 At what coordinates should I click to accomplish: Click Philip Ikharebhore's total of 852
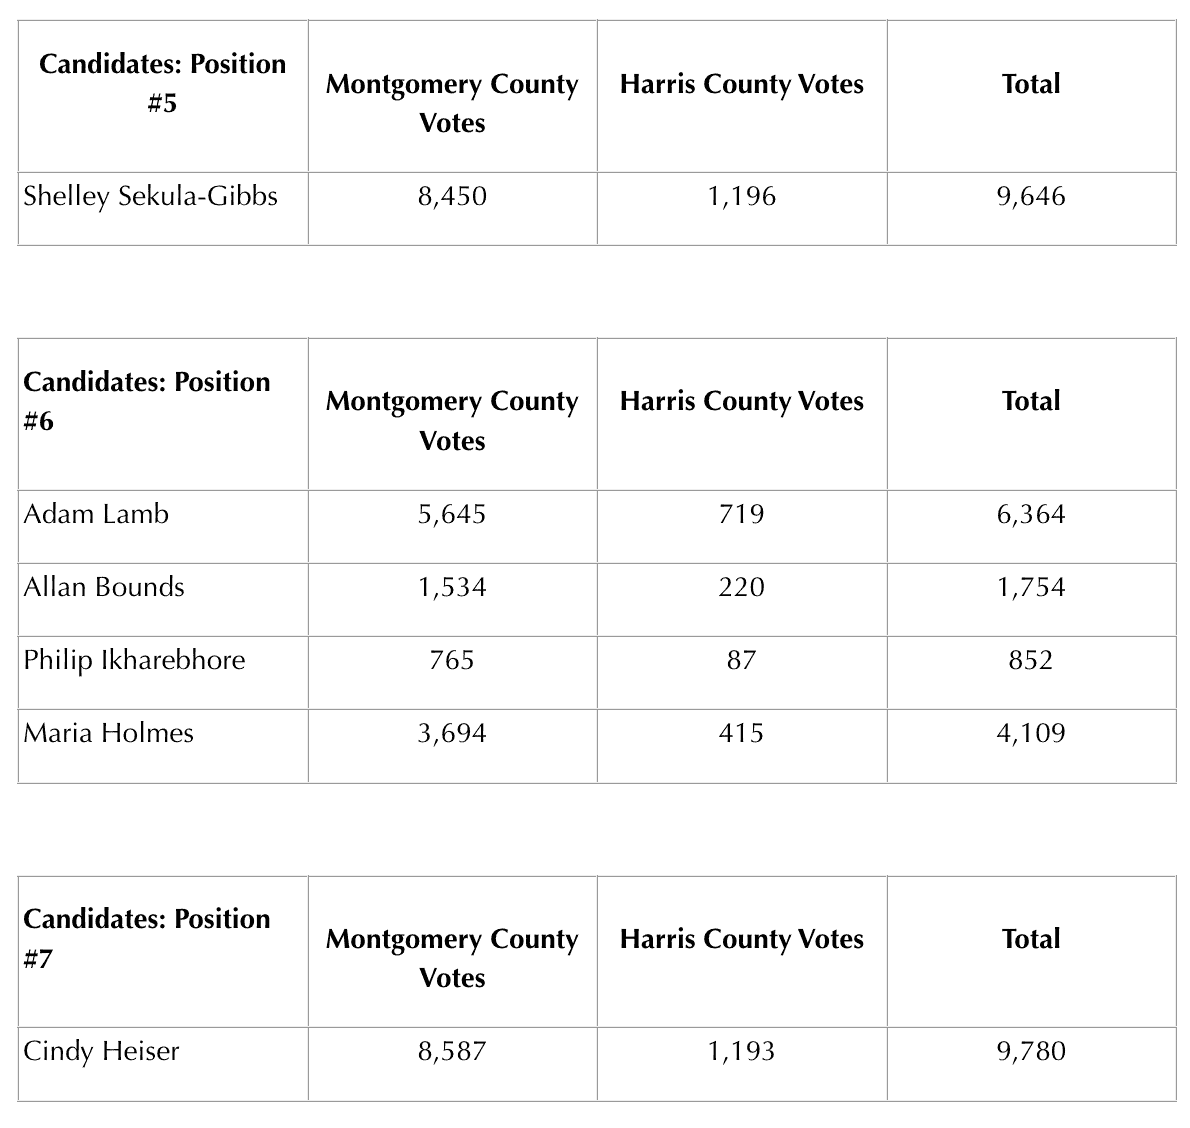point(1031,660)
